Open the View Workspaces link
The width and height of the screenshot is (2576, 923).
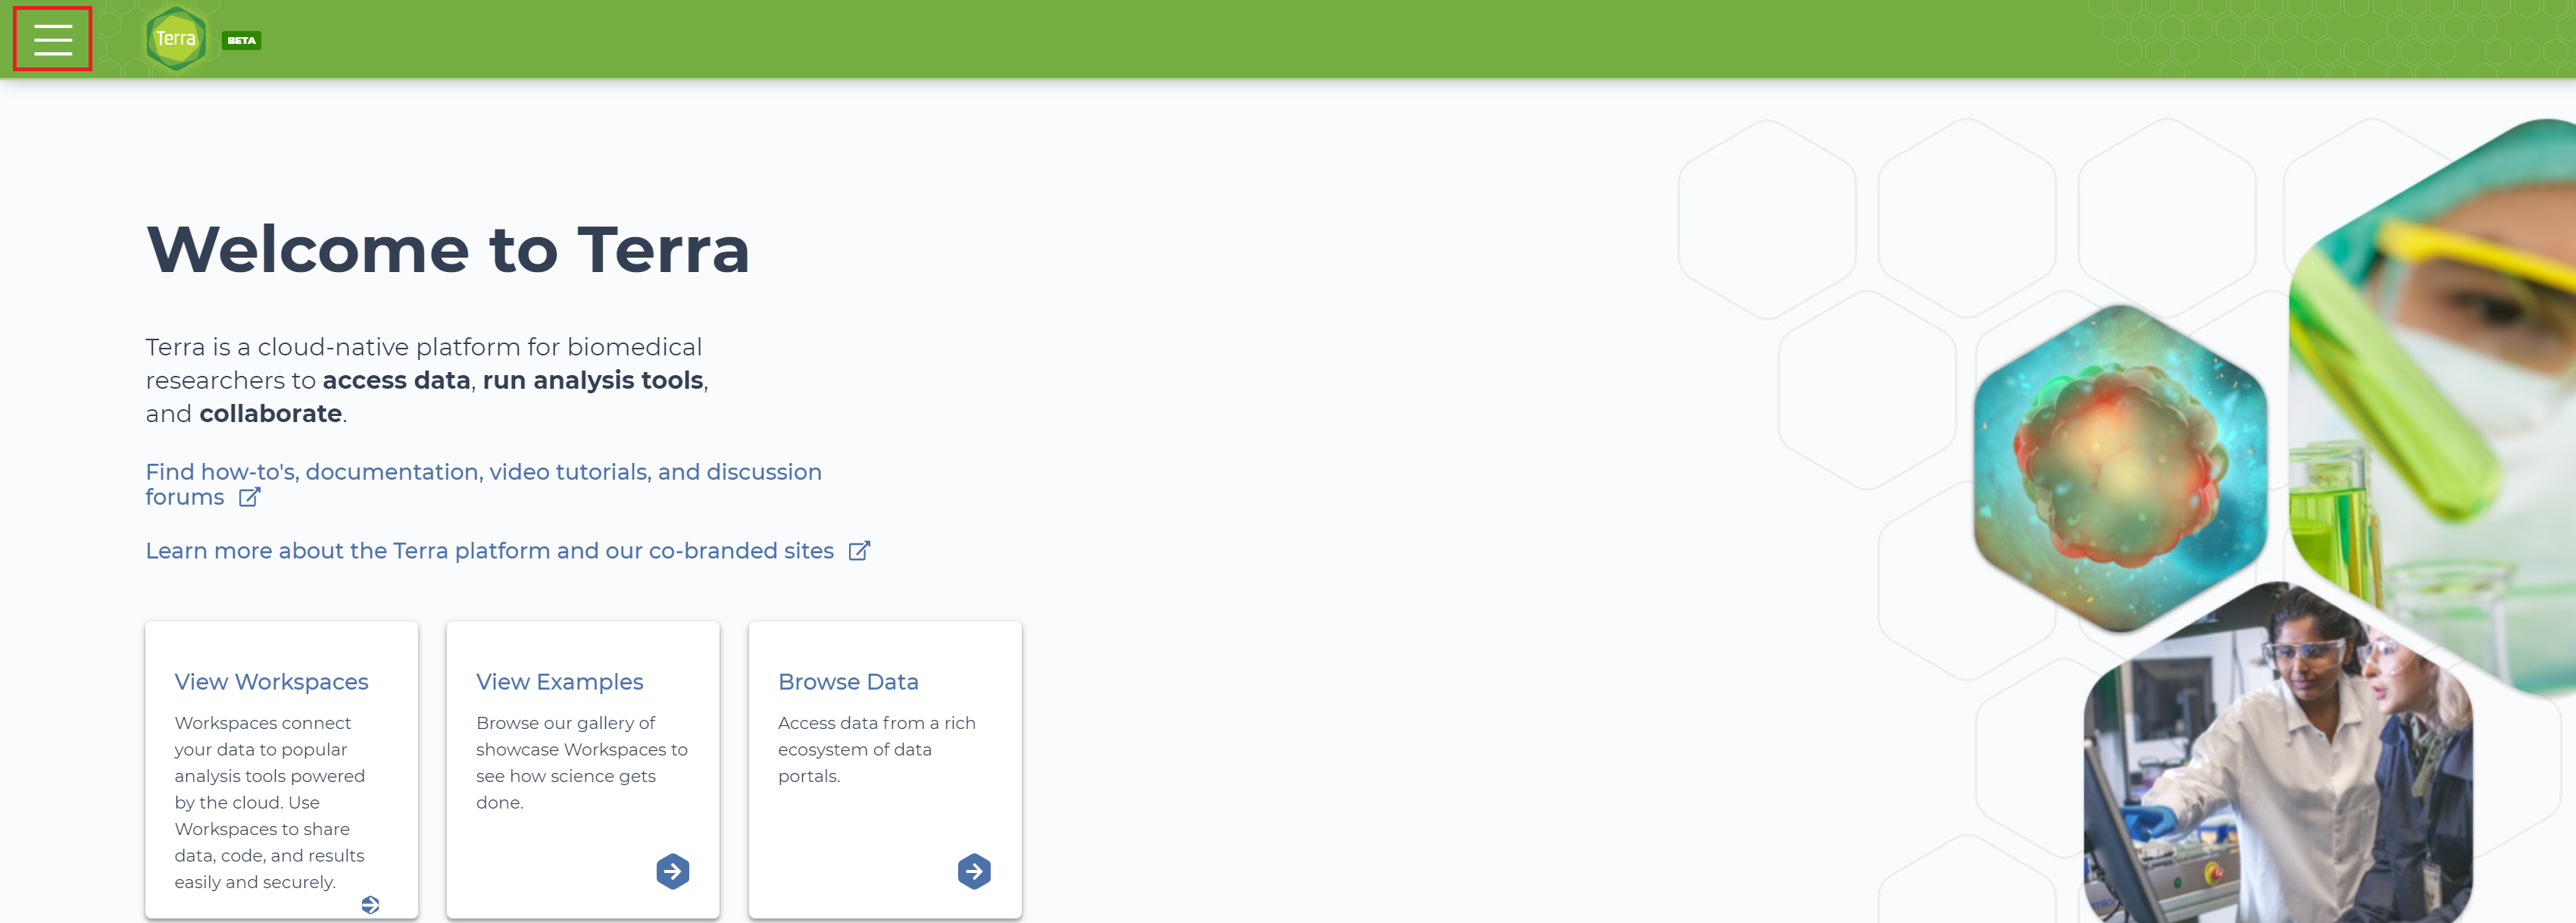[x=271, y=681]
